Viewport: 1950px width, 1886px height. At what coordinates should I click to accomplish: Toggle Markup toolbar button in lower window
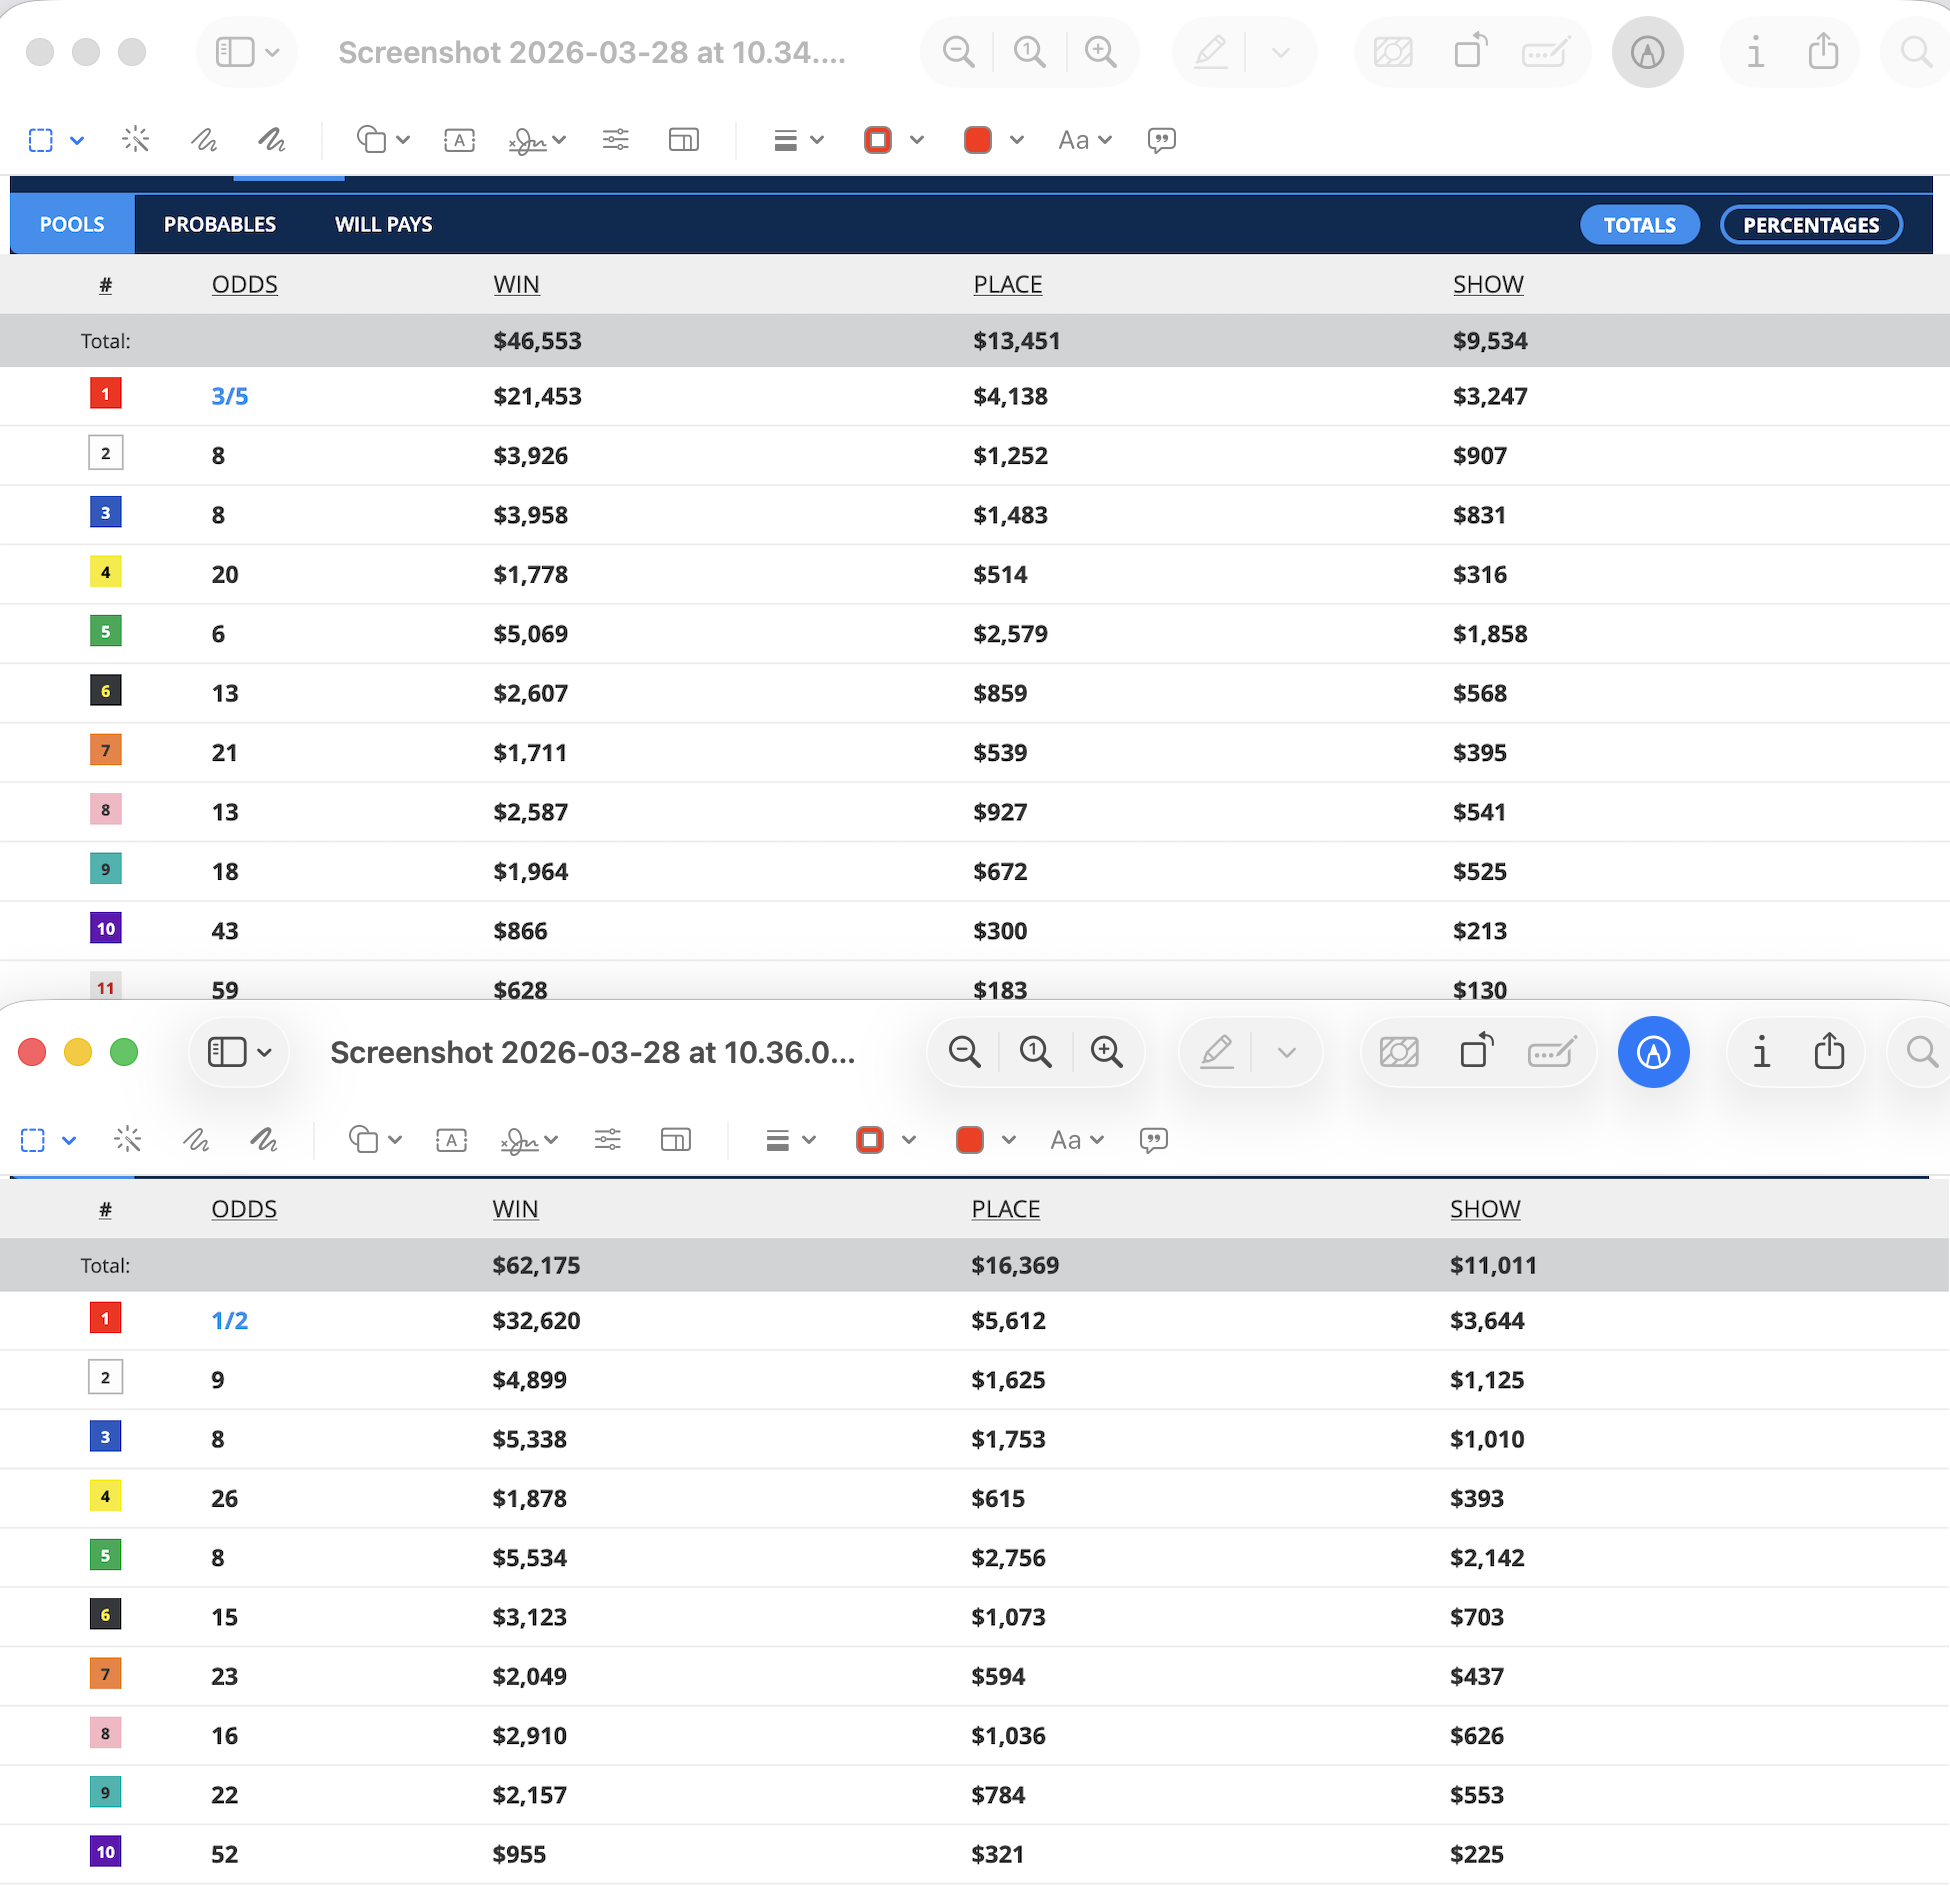coord(1653,1052)
